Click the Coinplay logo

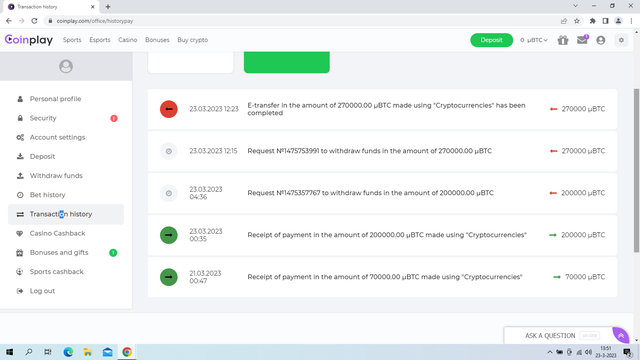[x=29, y=40]
